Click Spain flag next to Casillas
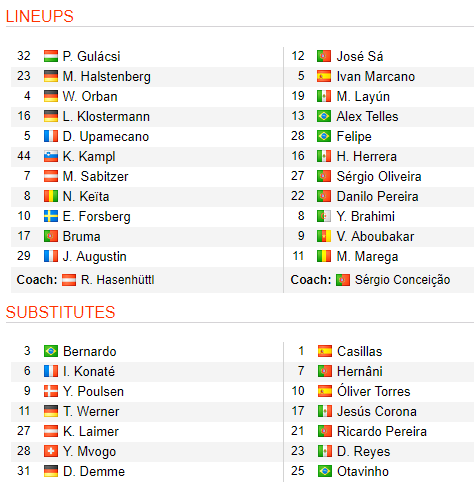Viewport: 474px width, 486px height. coord(325,351)
